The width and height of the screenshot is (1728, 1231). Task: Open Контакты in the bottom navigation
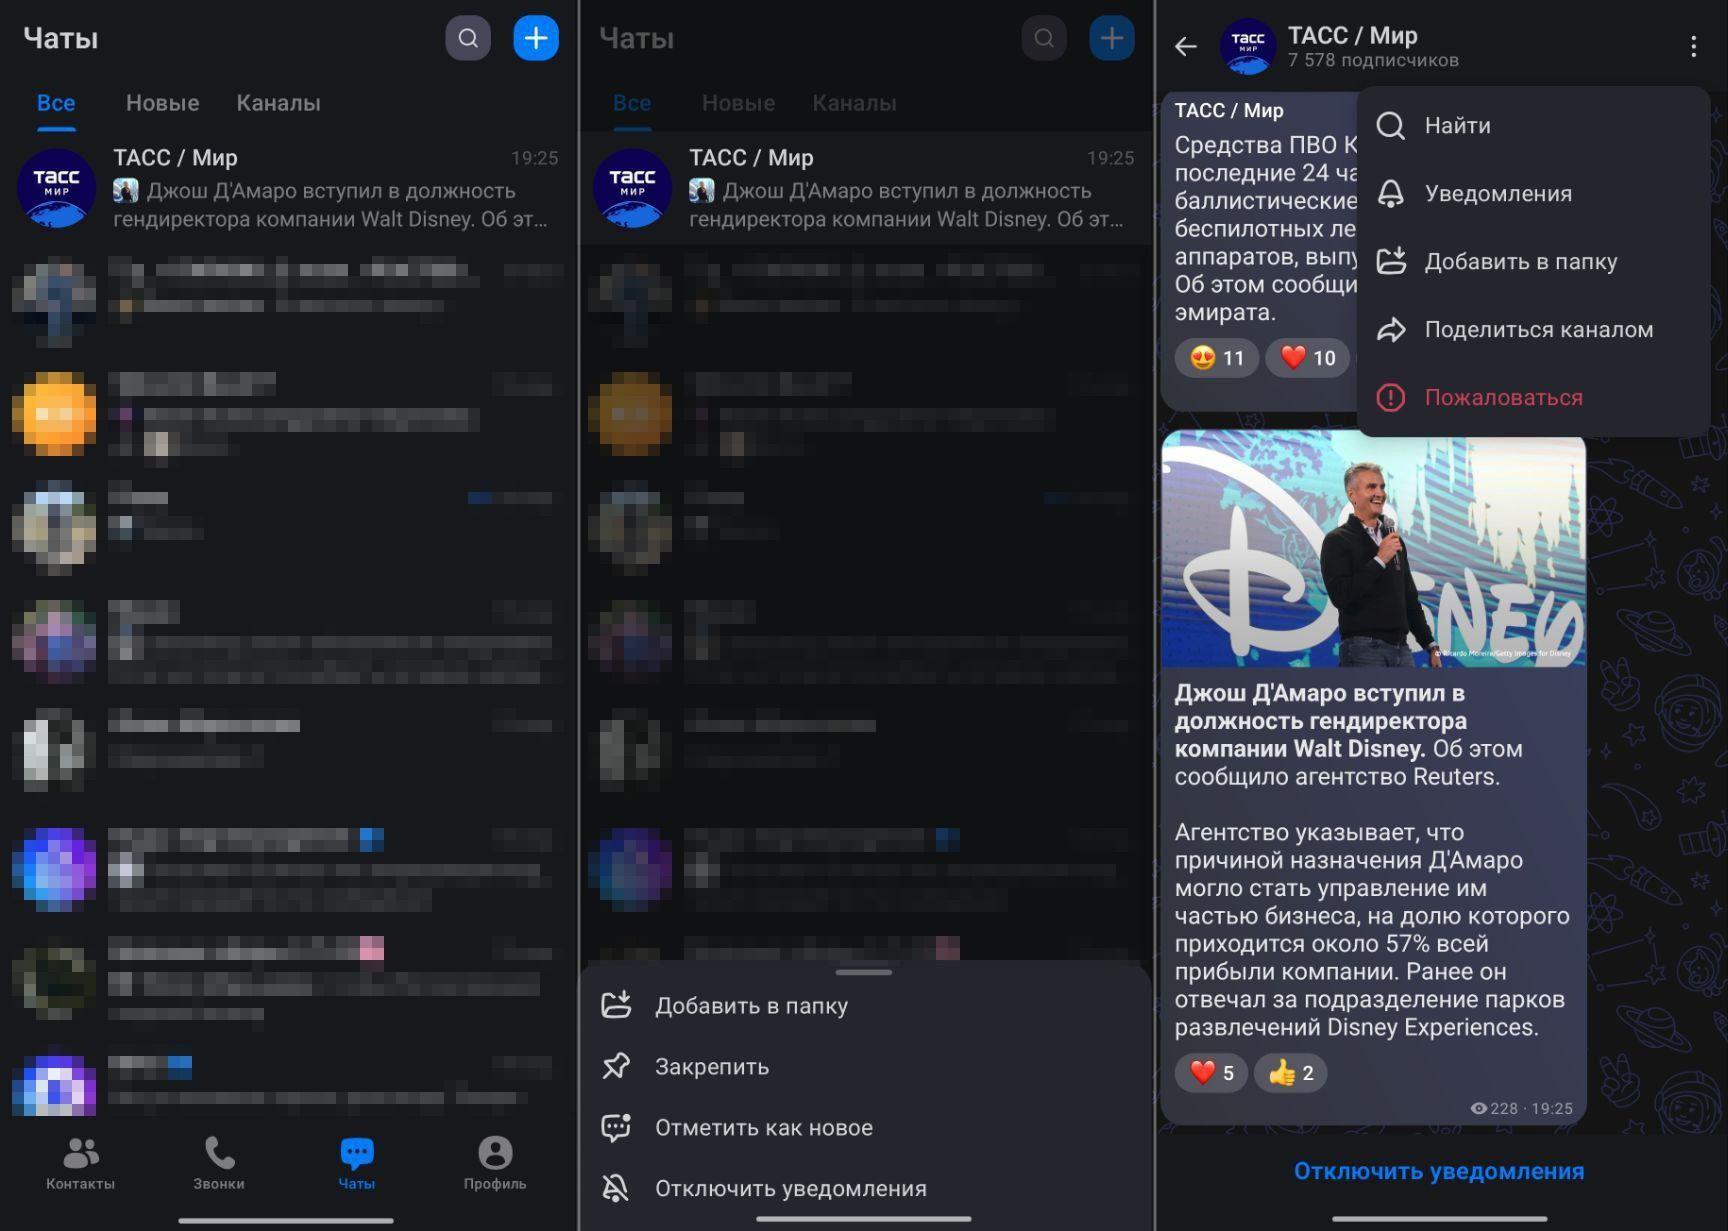(80, 1164)
